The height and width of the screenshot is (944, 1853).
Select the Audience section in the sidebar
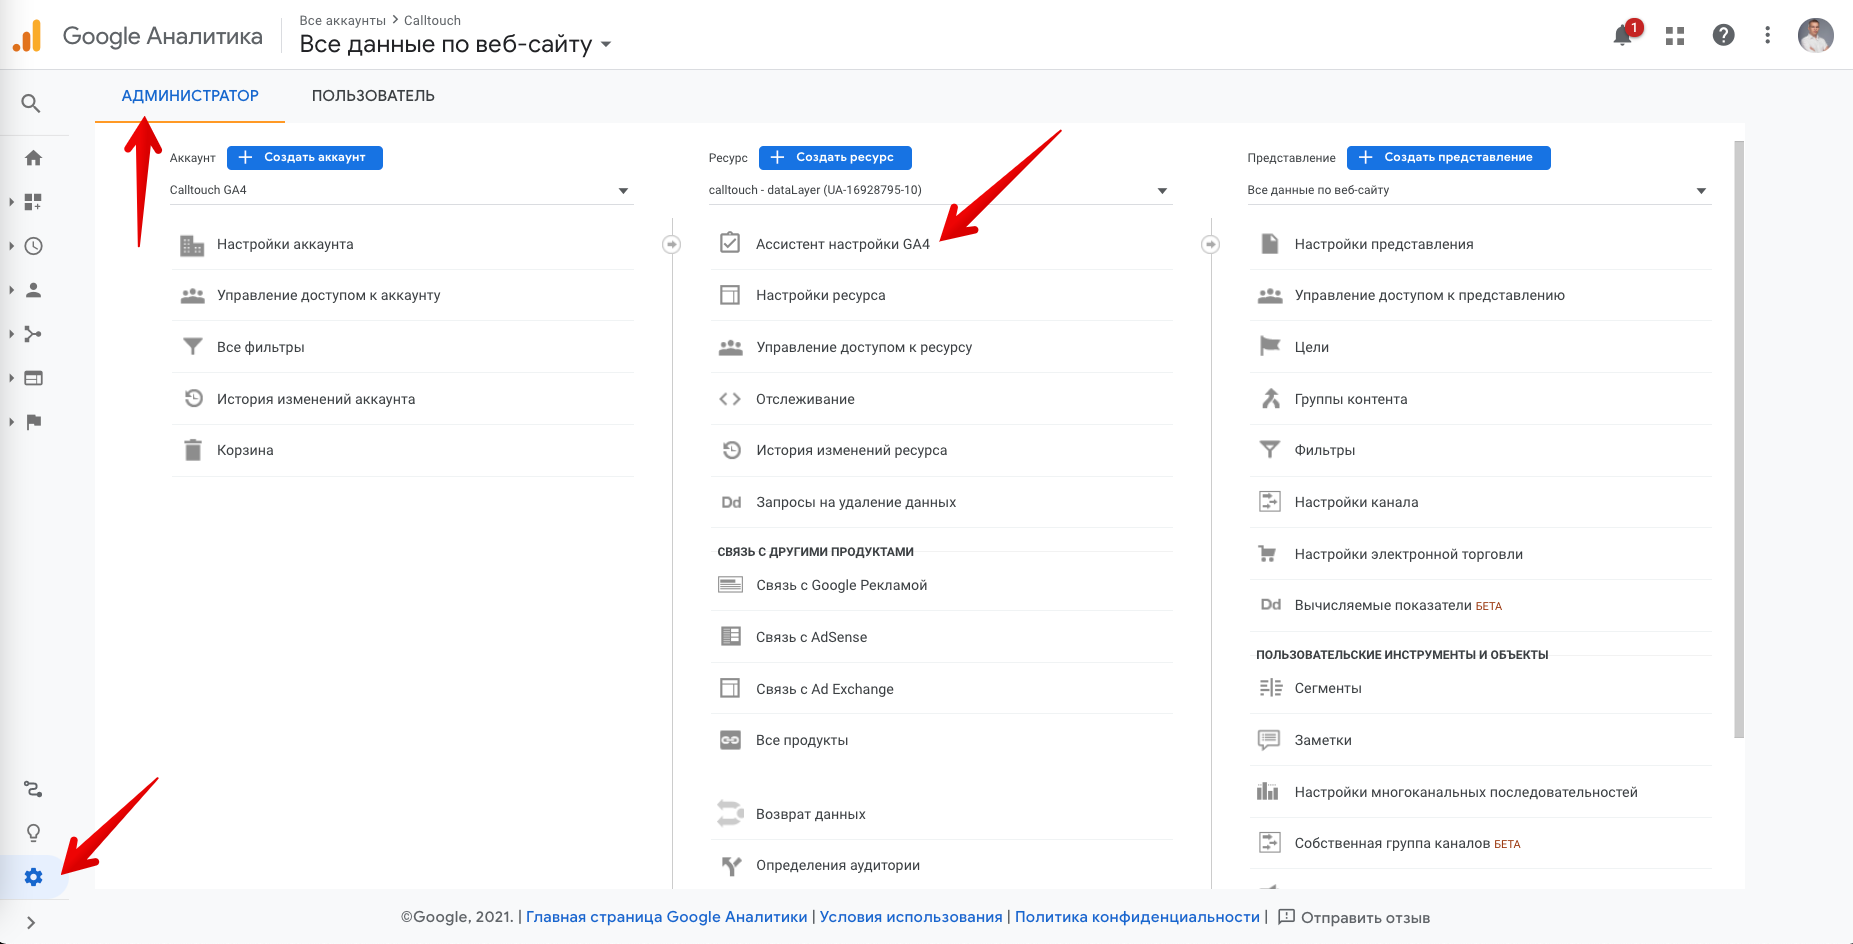34,289
